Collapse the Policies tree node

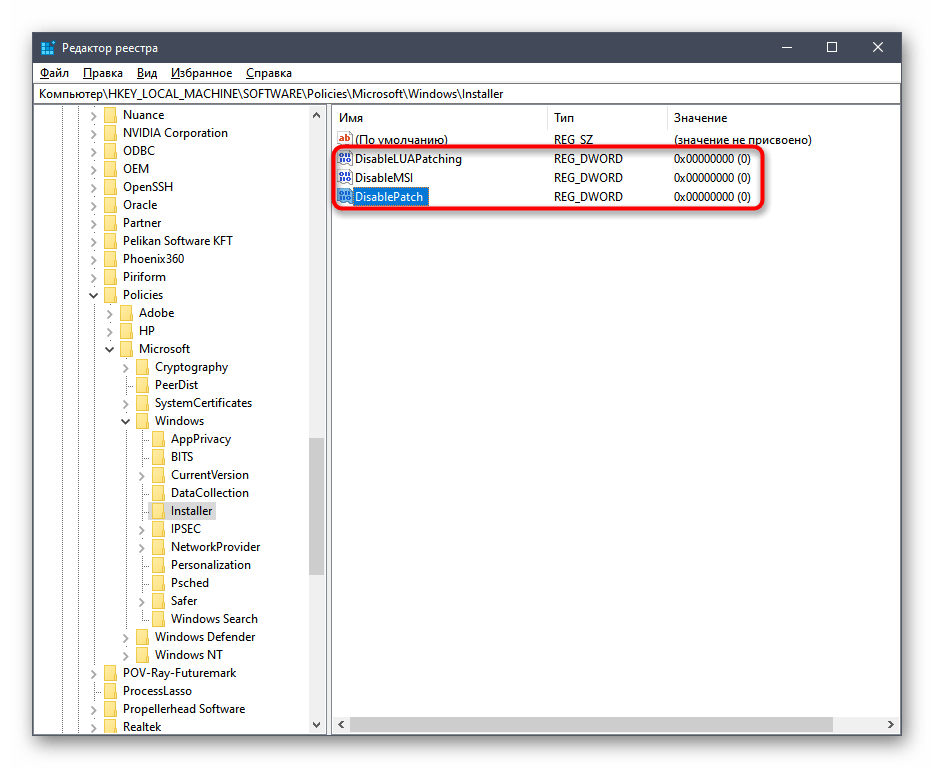click(94, 295)
